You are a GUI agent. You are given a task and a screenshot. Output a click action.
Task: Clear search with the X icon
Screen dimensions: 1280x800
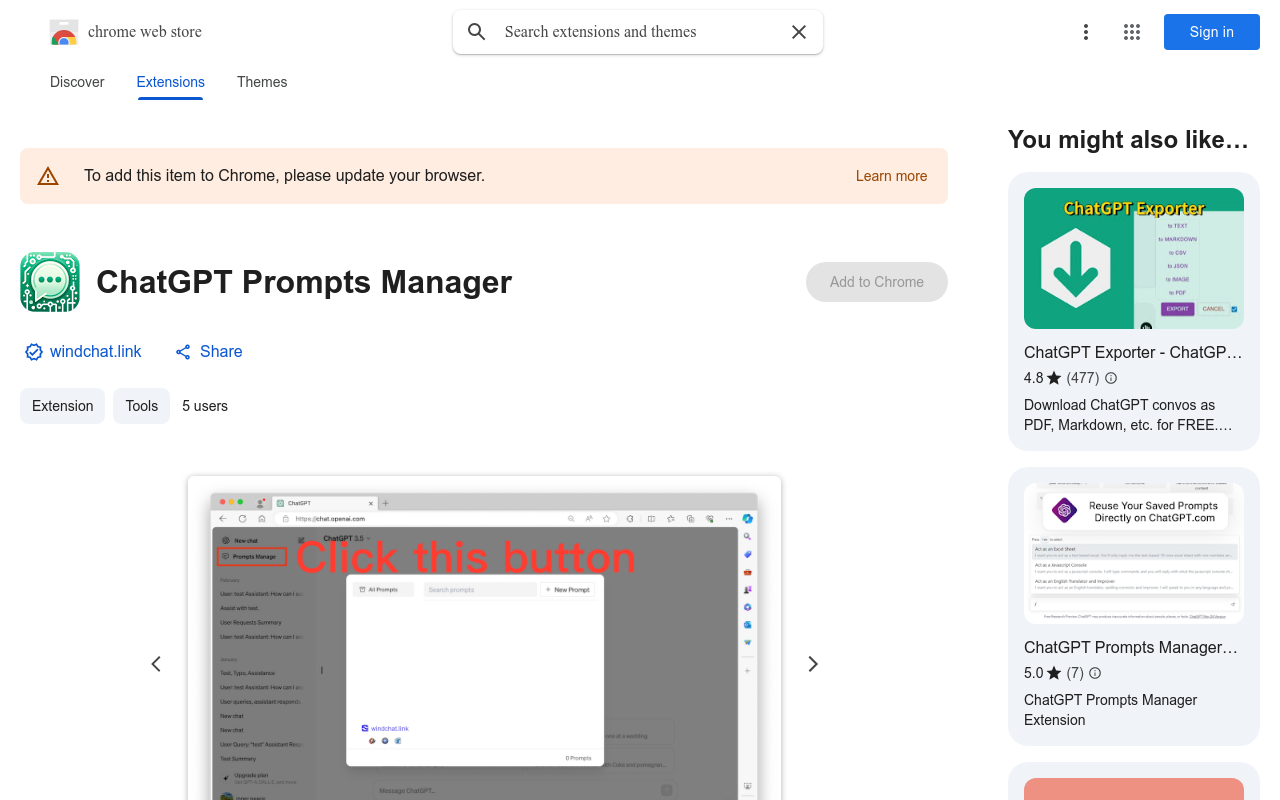[799, 32]
